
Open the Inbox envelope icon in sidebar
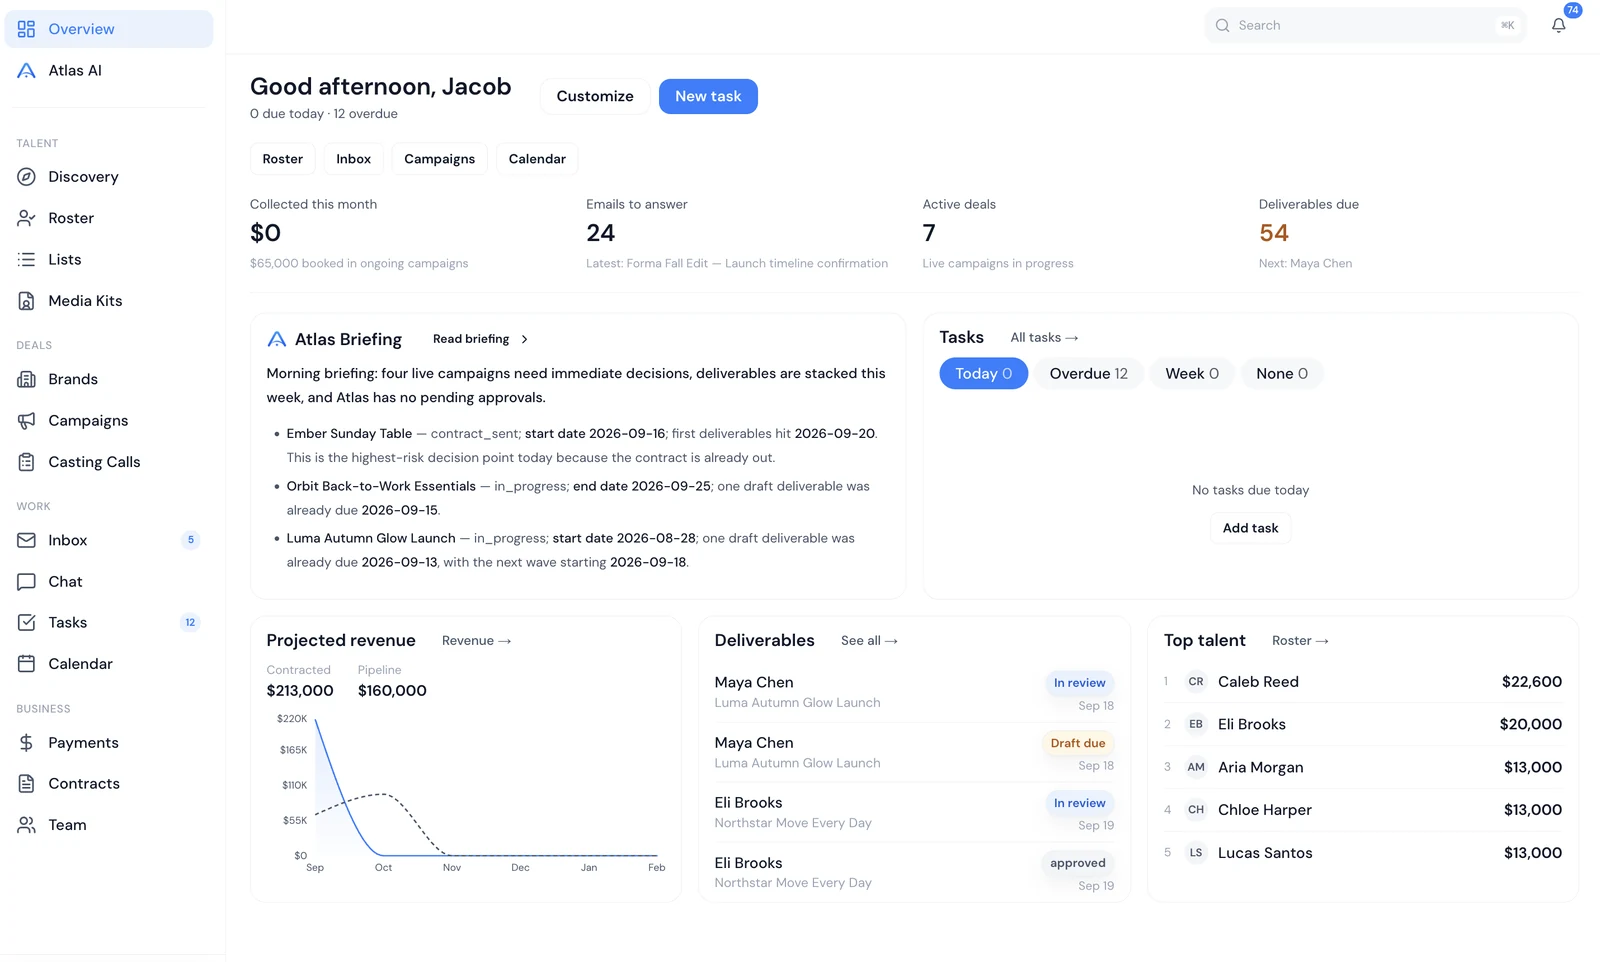pyautogui.click(x=27, y=540)
